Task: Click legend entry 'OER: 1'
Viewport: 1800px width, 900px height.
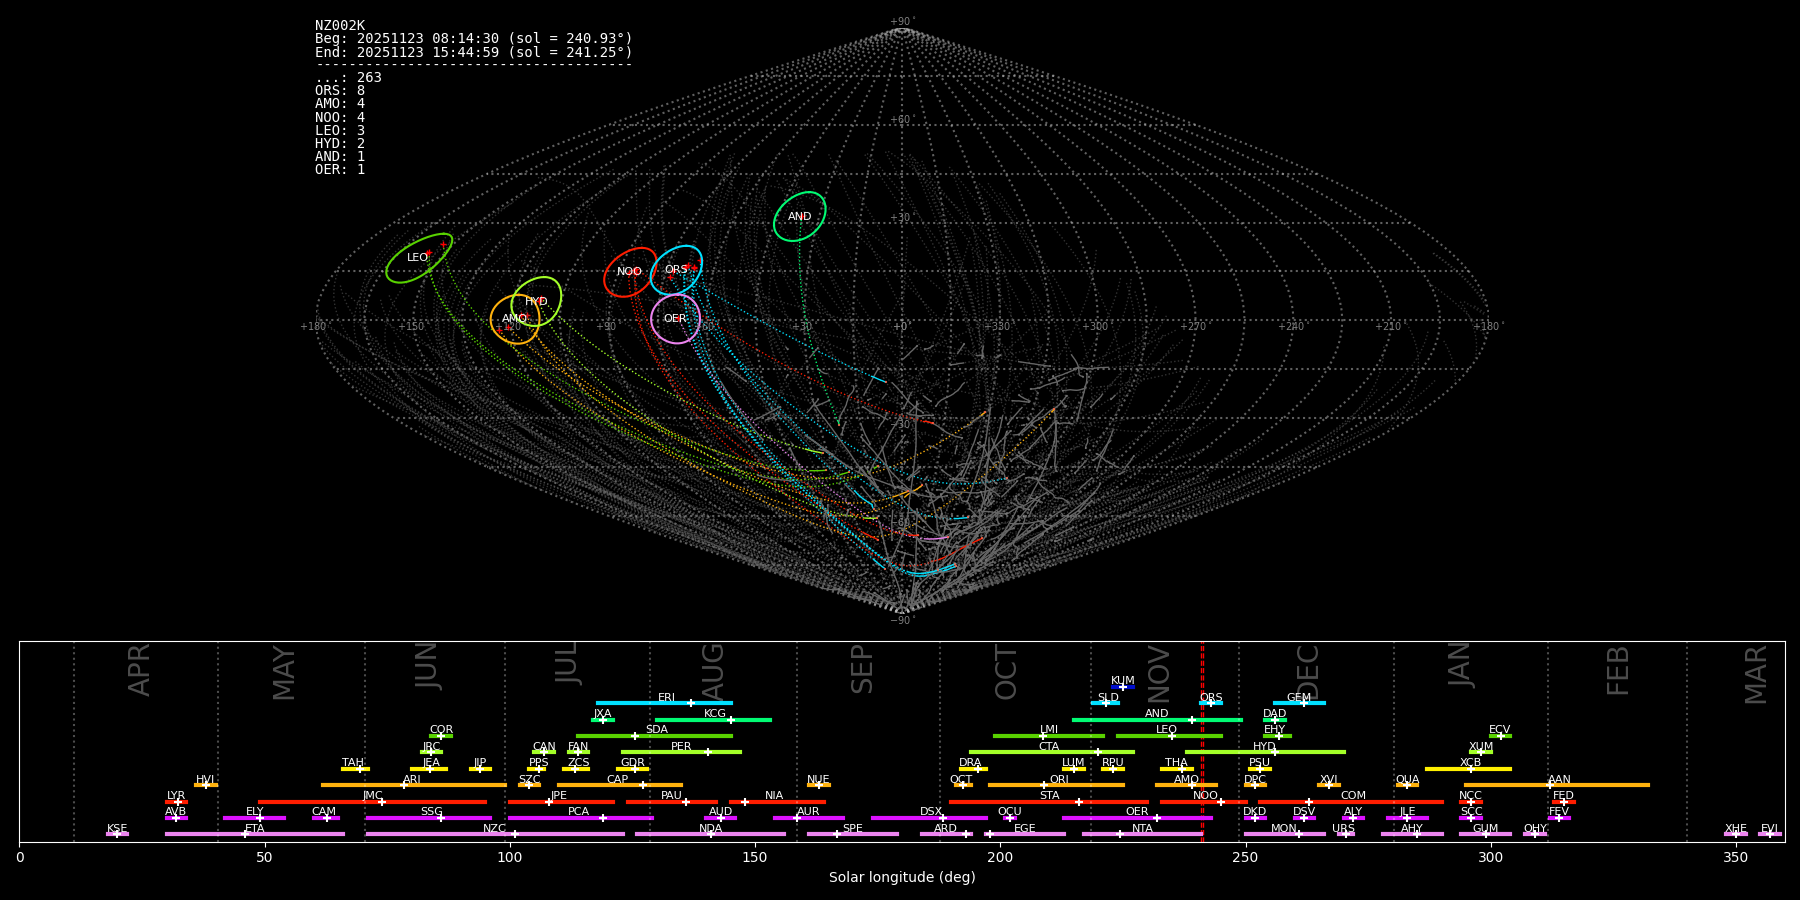Action: pyautogui.click(x=340, y=170)
